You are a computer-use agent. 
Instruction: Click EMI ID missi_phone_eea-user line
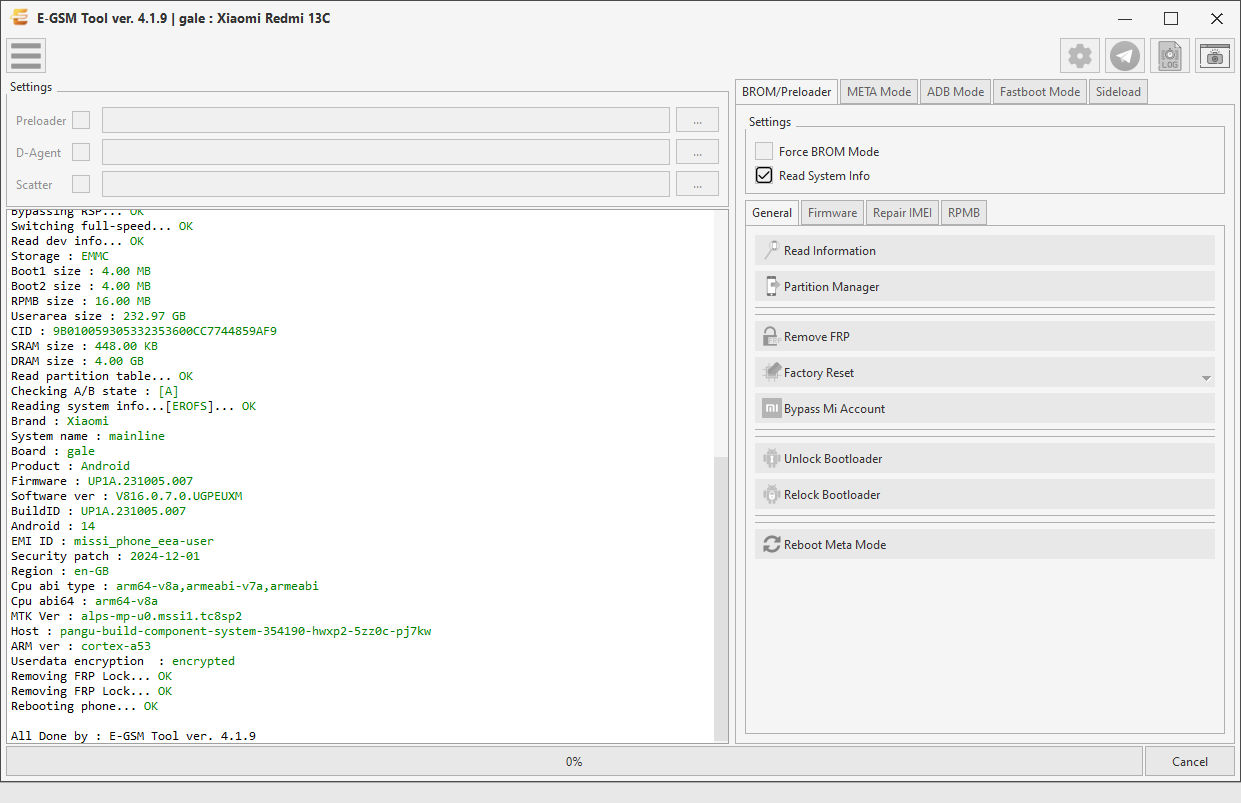click(x=112, y=541)
